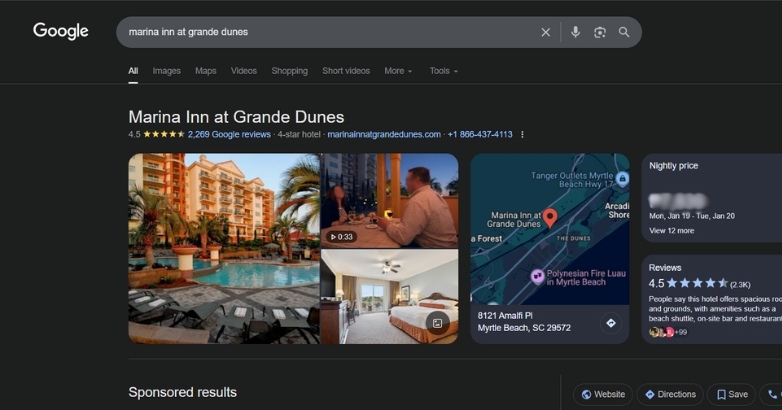The width and height of the screenshot is (782, 410).
Task: Open the resort pool photo
Action: [224, 248]
